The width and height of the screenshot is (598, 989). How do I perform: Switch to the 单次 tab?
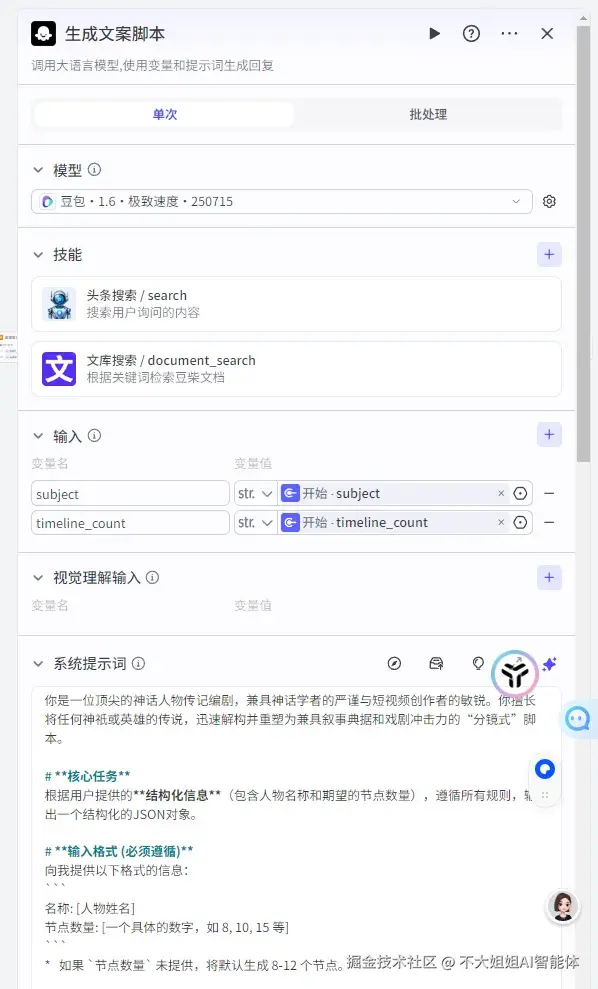pyautogui.click(x=165, y=114)
